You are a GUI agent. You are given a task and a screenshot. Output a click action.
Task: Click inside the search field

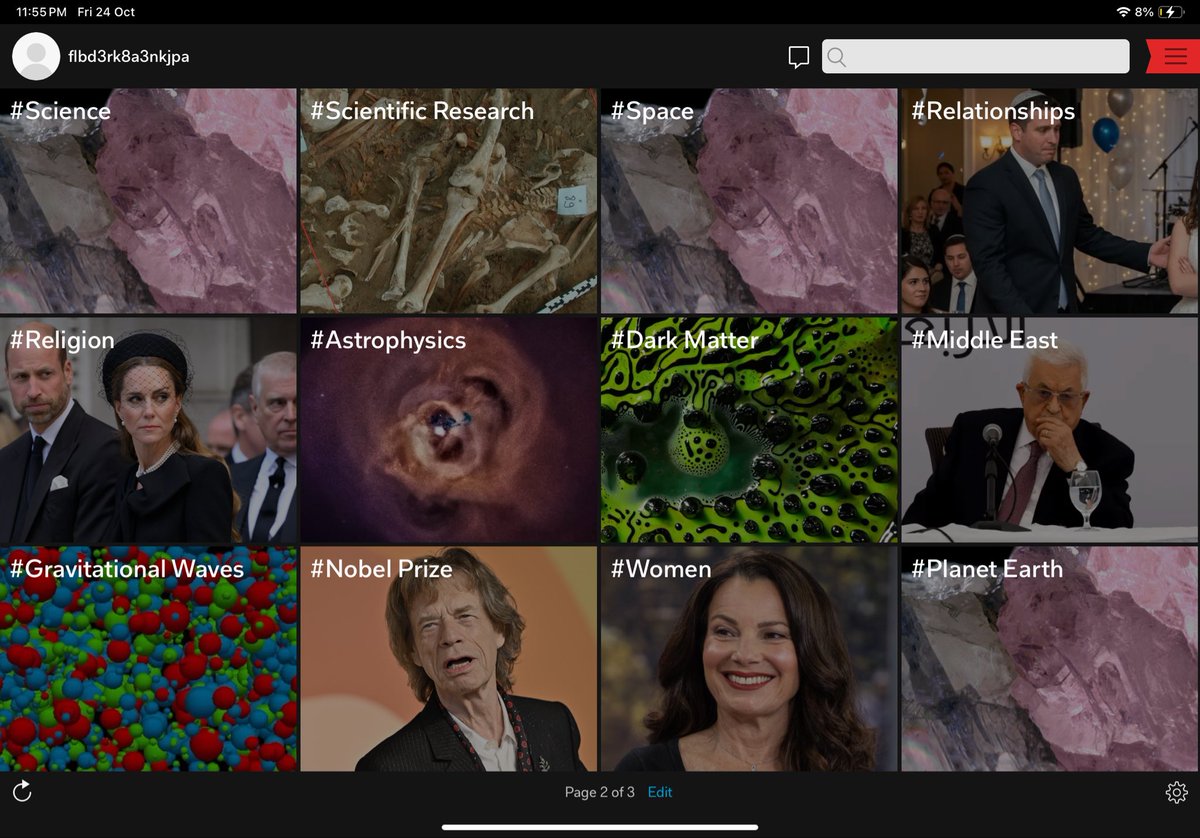tap(976, 57)
